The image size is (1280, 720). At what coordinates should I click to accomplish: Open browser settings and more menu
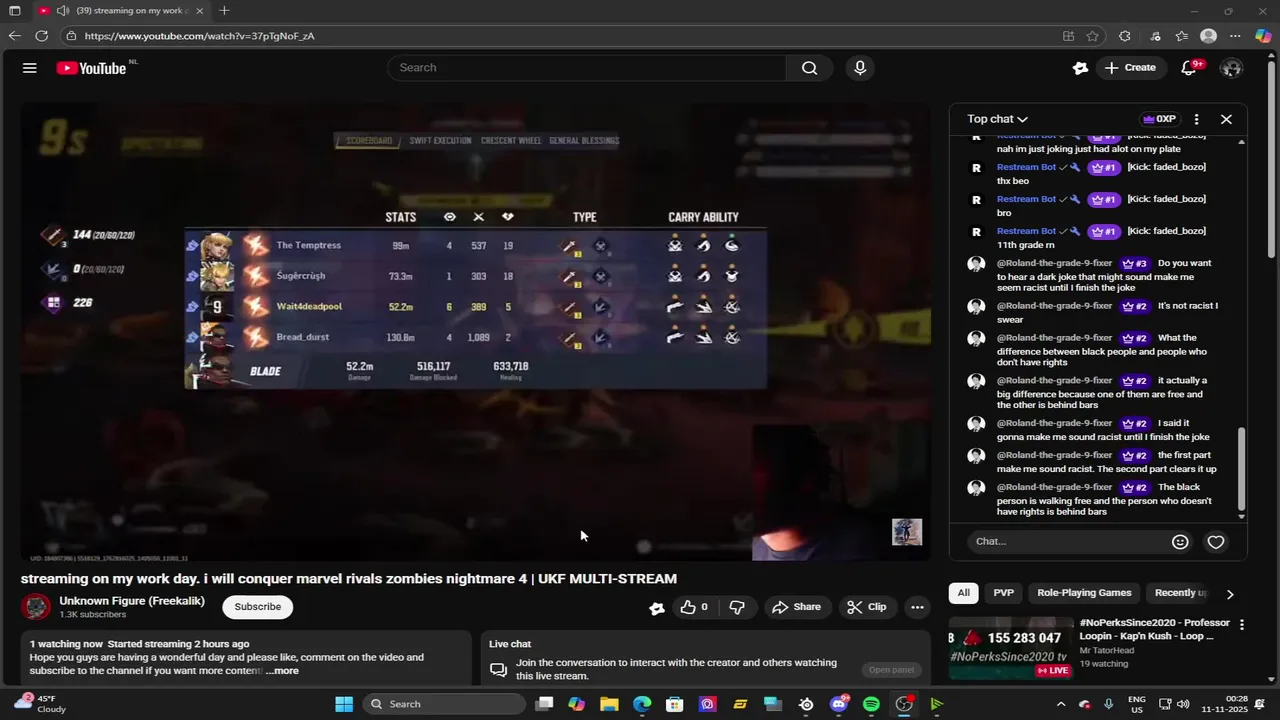[x=1235, y=36]
